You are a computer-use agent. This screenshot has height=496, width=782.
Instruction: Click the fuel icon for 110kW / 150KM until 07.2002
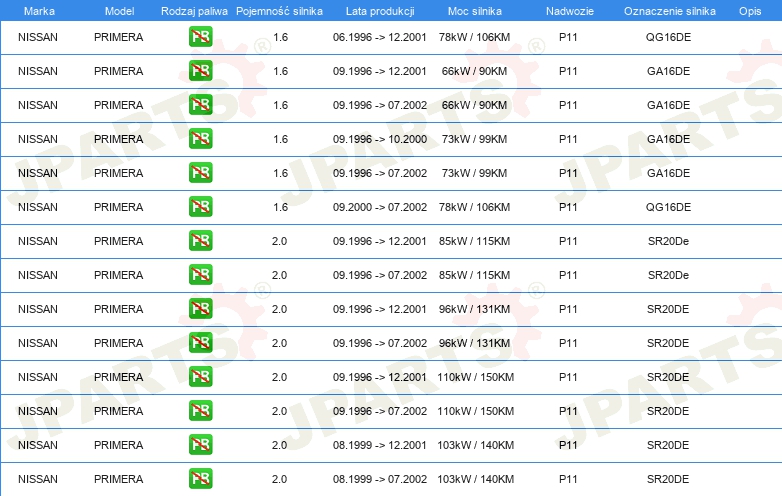click(200, 412)
